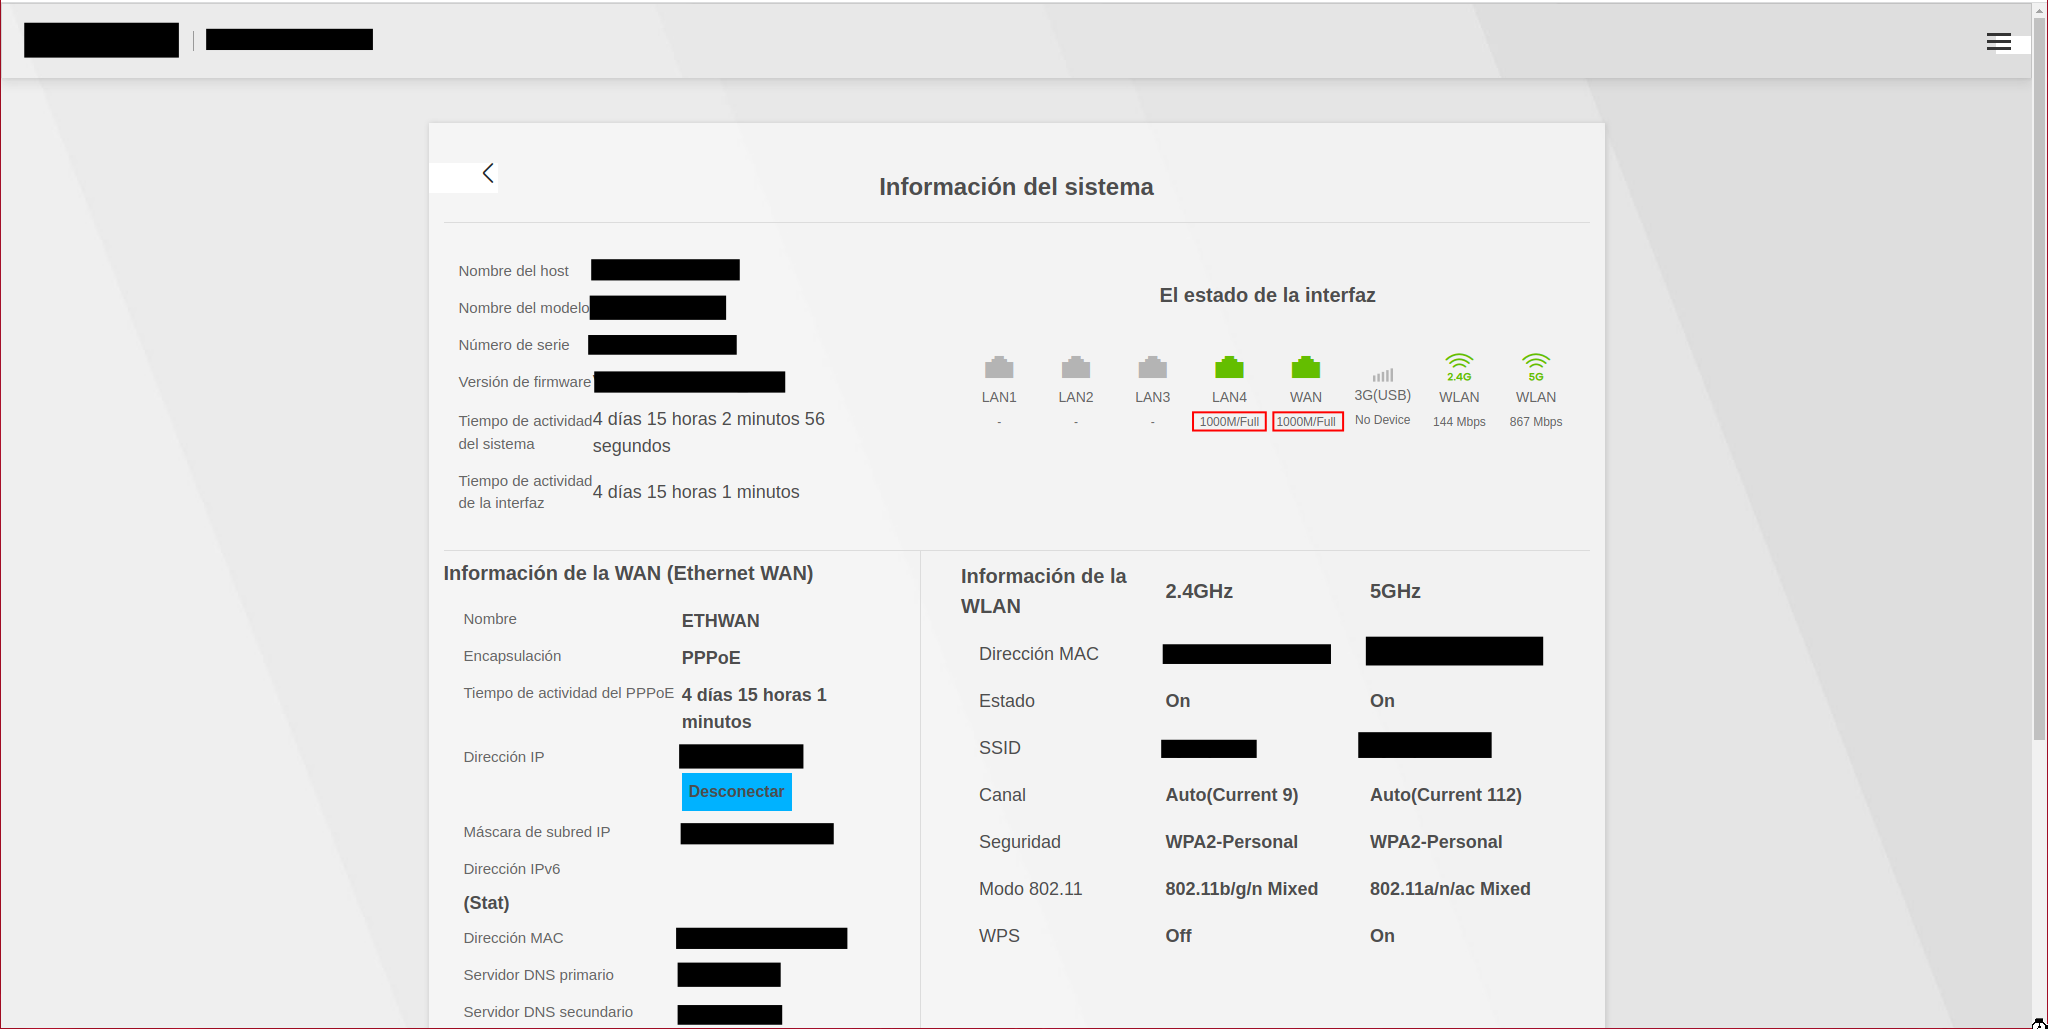Click the LAN4 1000M/Full speed label

tap(1229, 422)
